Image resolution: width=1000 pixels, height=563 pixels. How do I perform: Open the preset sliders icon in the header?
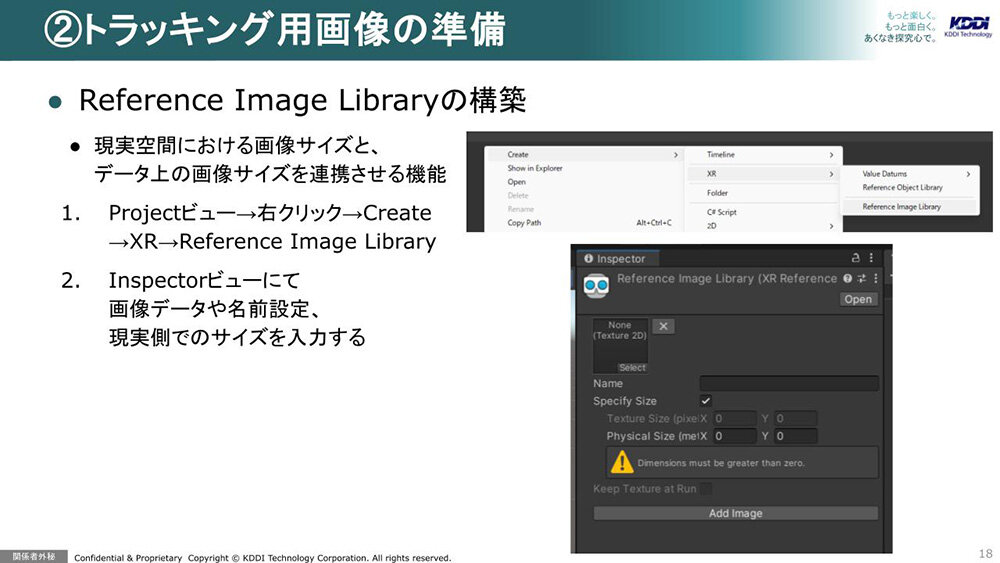(x=861, y=279)
